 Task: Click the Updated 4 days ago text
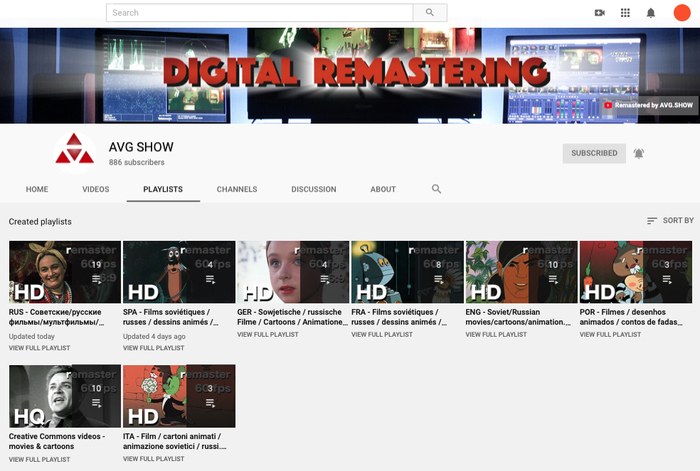[154, 336]
